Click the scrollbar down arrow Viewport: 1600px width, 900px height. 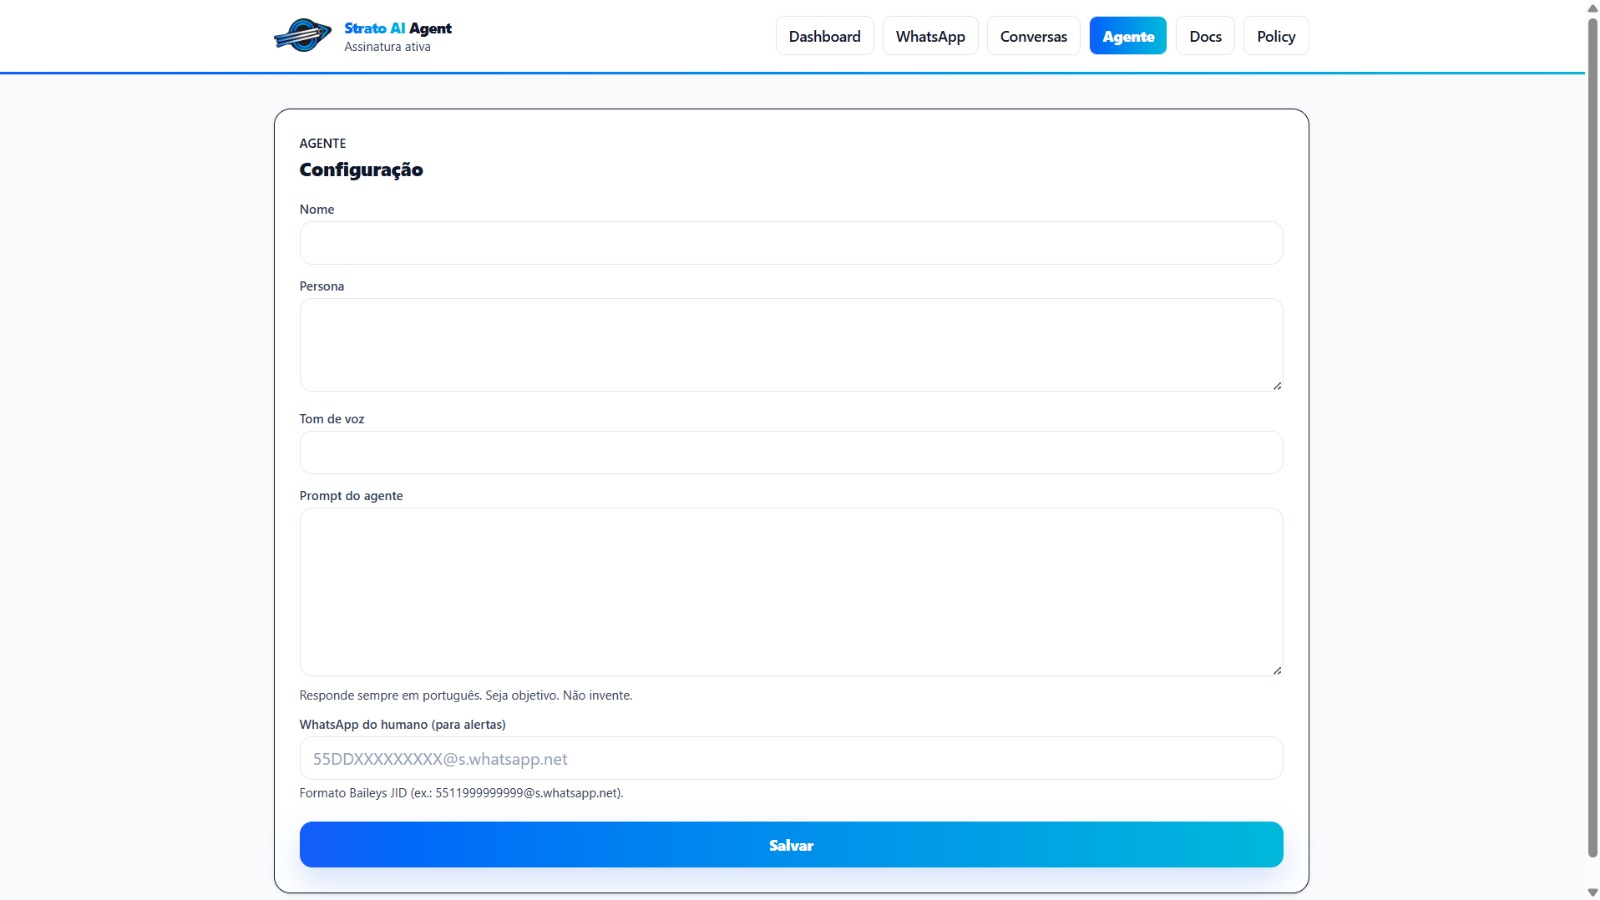click(x=1592, y=892)
